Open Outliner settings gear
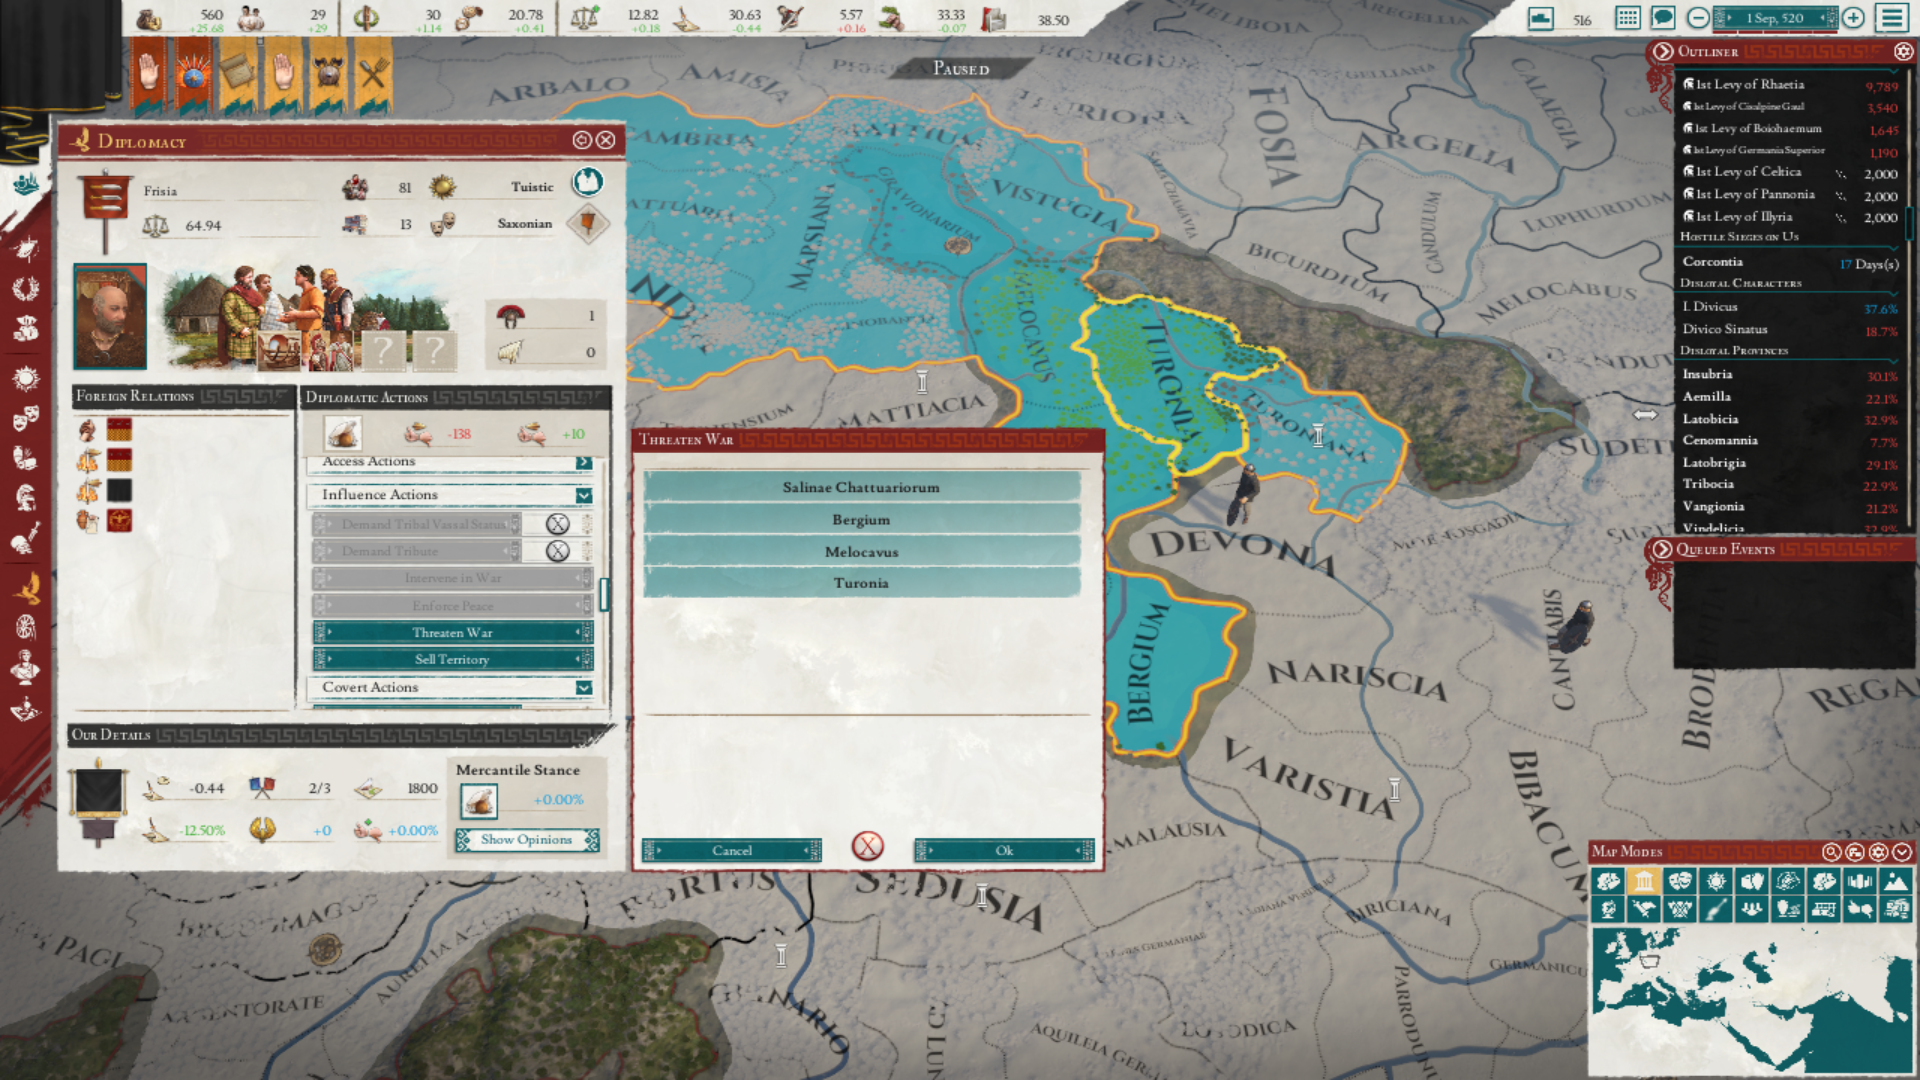 1903,51
